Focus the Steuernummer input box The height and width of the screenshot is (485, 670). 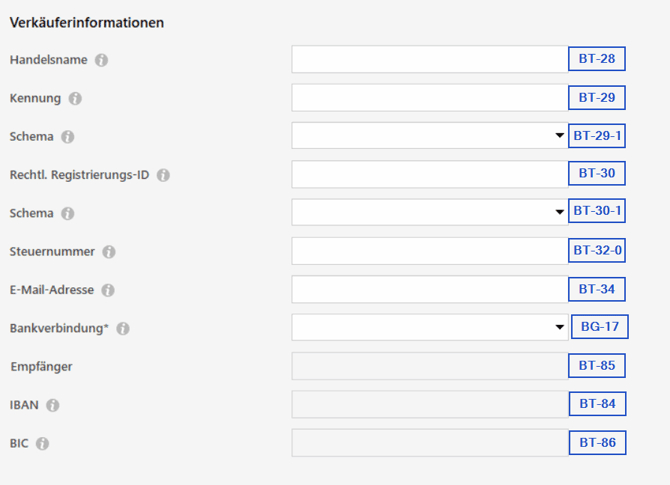point(430,251)
